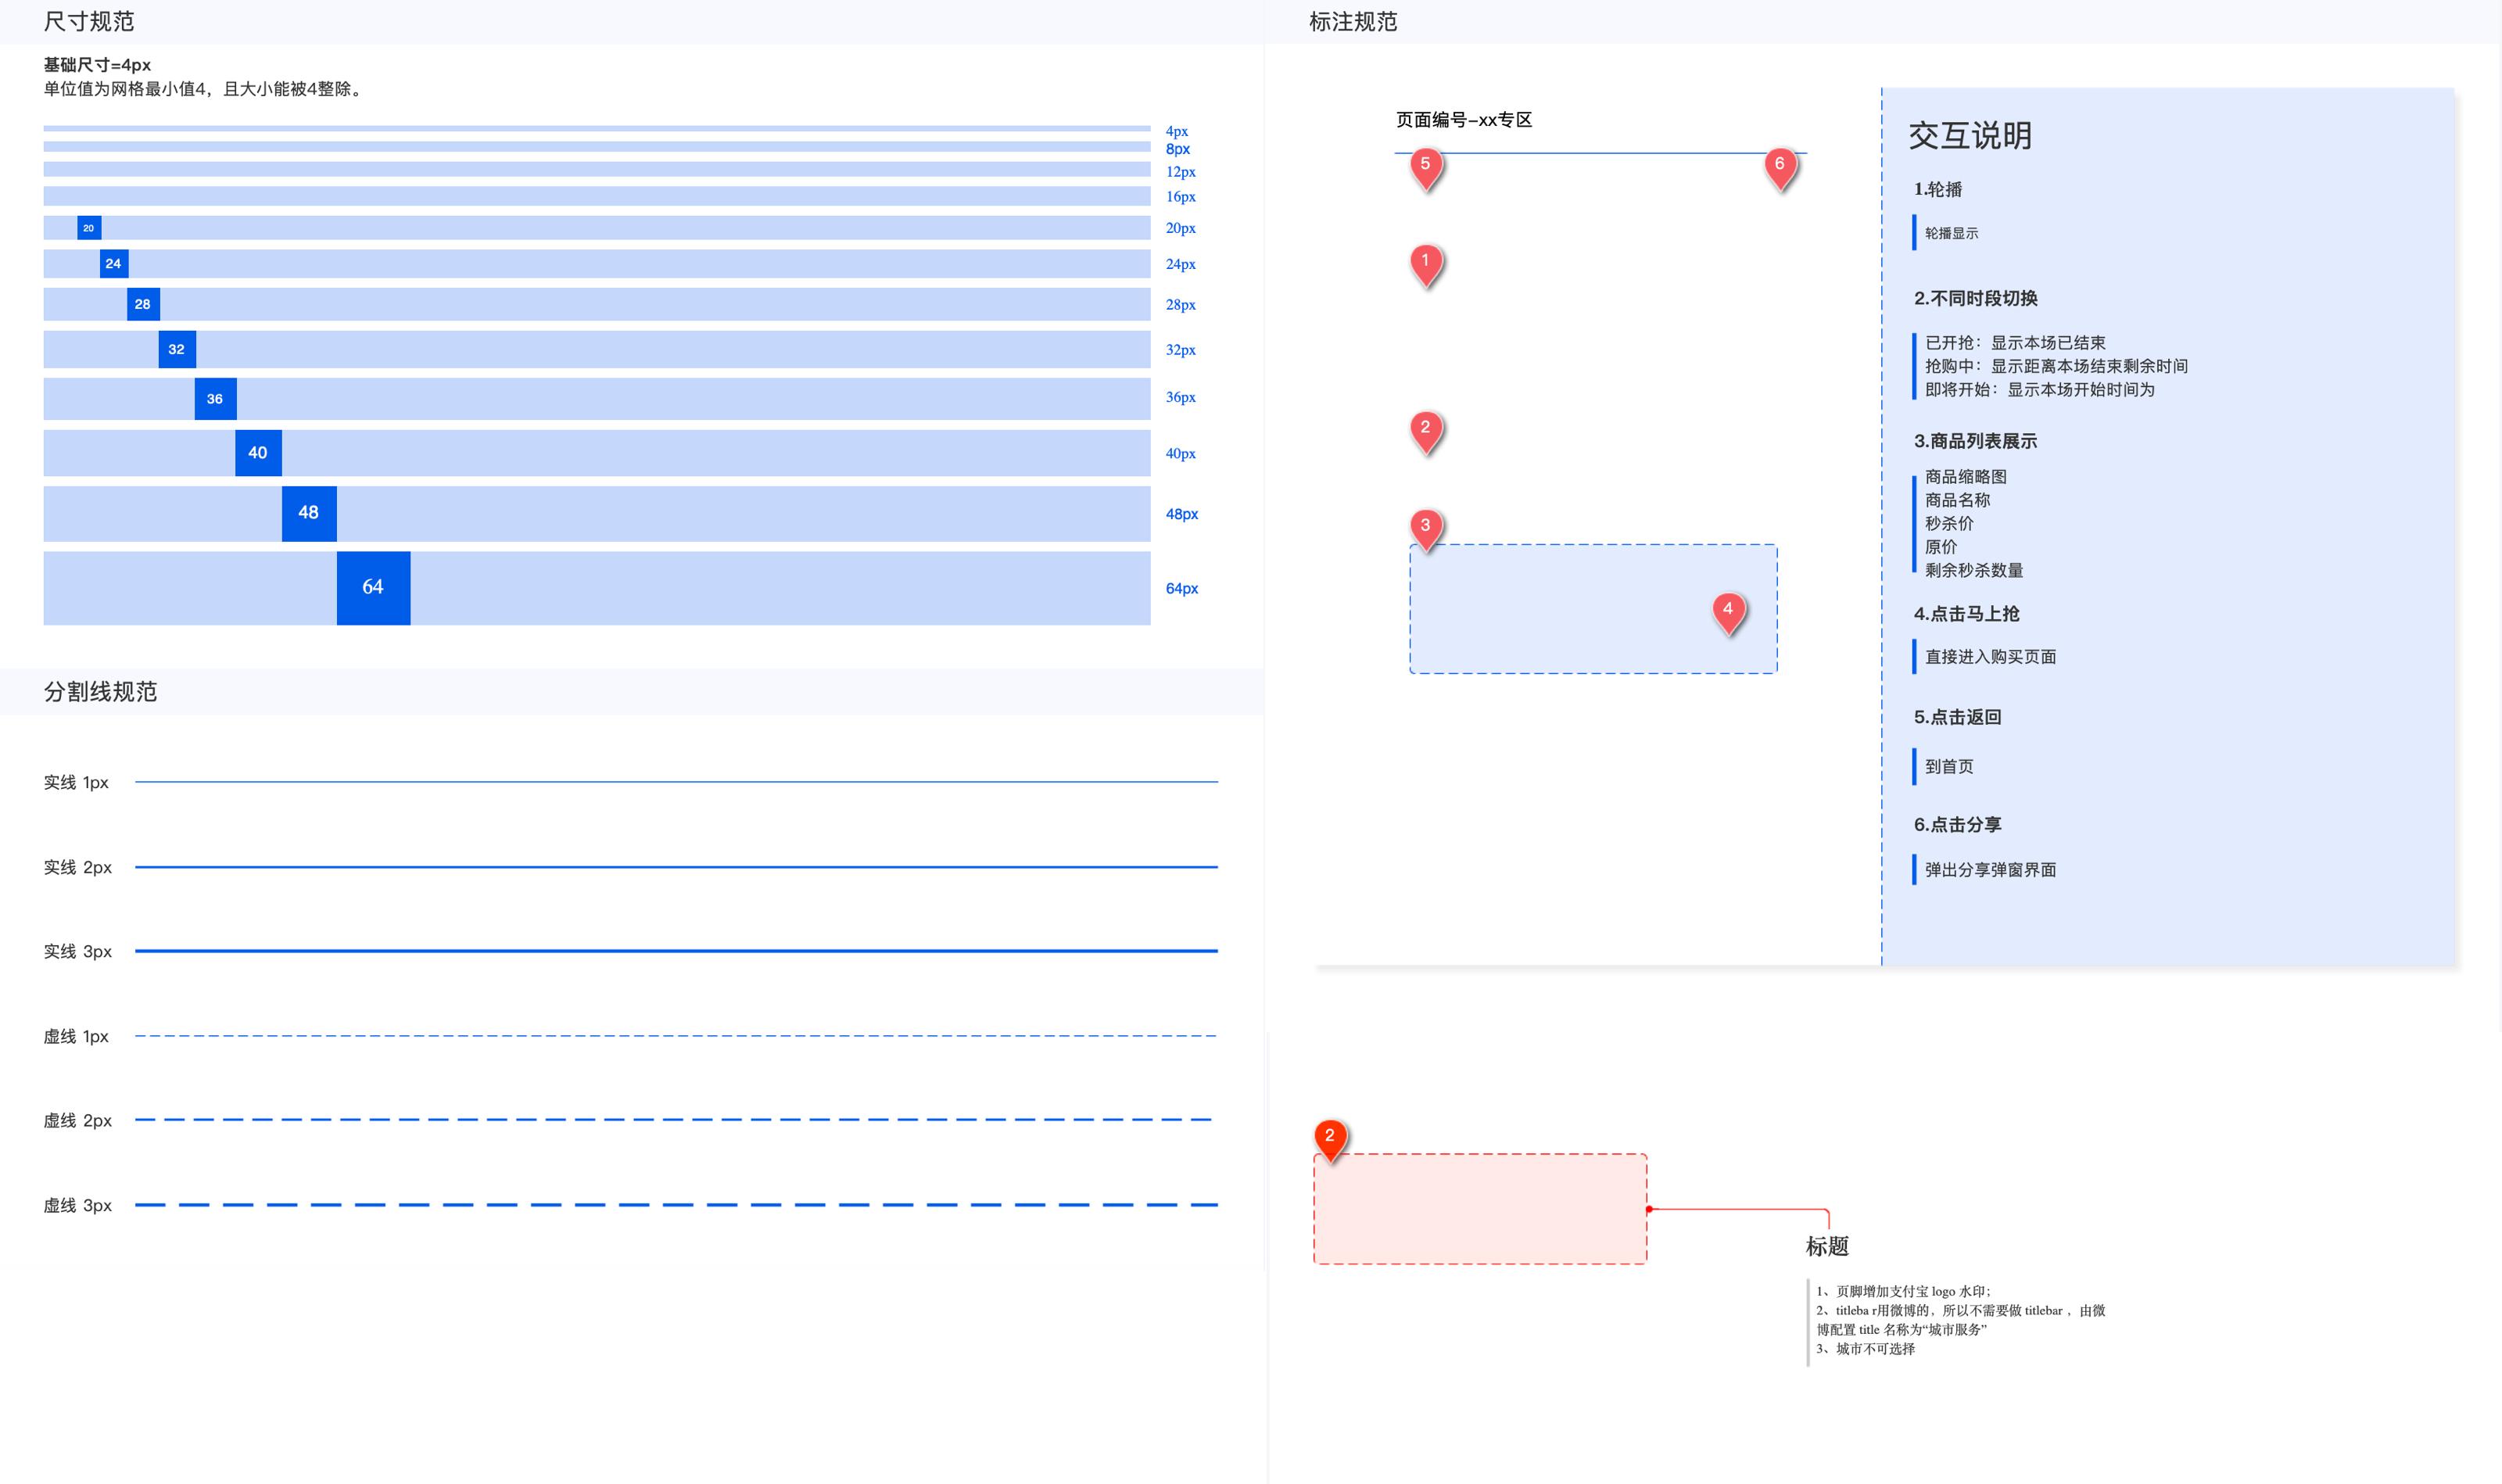Click the 已开抢：显示本场已结束 line
Viewport: 2502px width, 1484px height.
click(2015, 342)
